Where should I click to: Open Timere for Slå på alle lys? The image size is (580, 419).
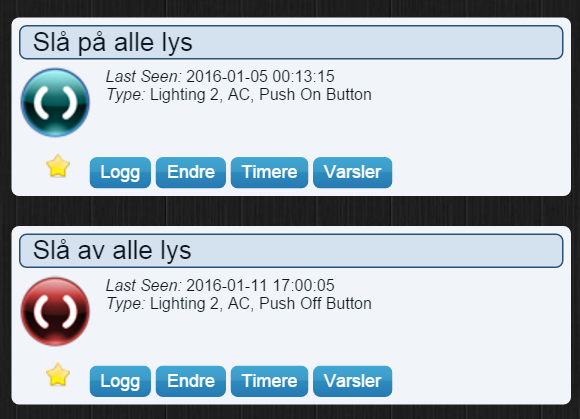pos(269,172)
